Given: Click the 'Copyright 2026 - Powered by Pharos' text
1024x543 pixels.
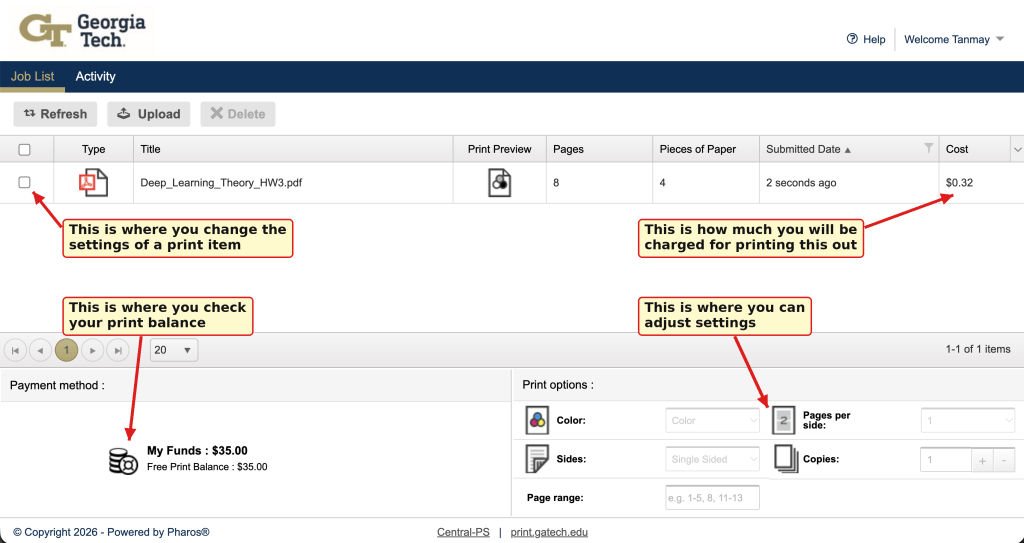Looking at the screenshot, I should (x=112, y=532).
